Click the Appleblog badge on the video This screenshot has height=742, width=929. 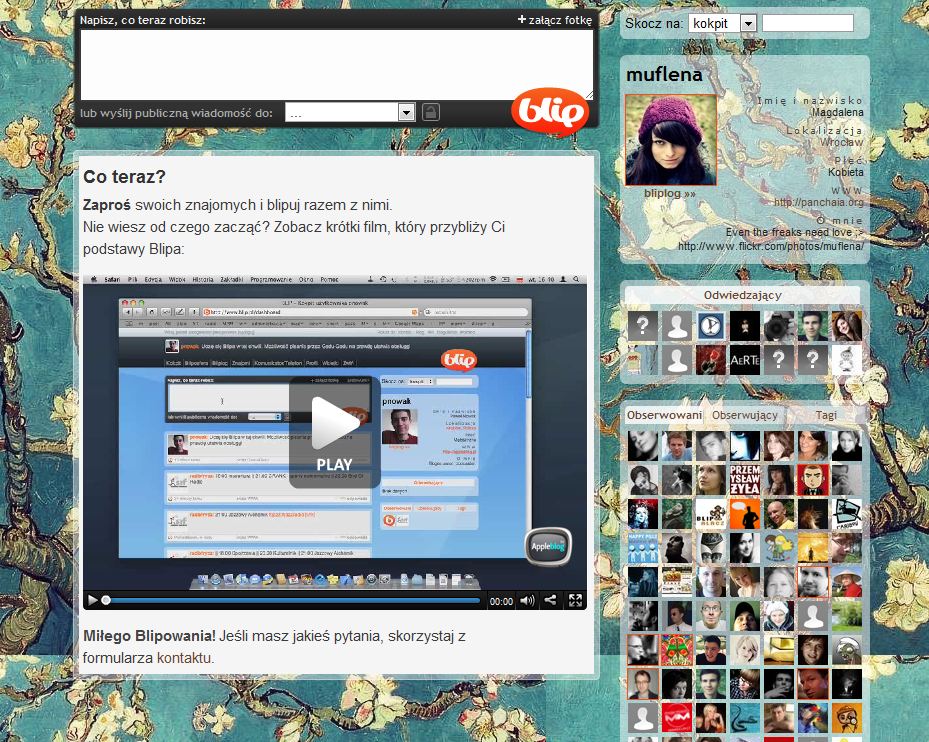(548, 546)
